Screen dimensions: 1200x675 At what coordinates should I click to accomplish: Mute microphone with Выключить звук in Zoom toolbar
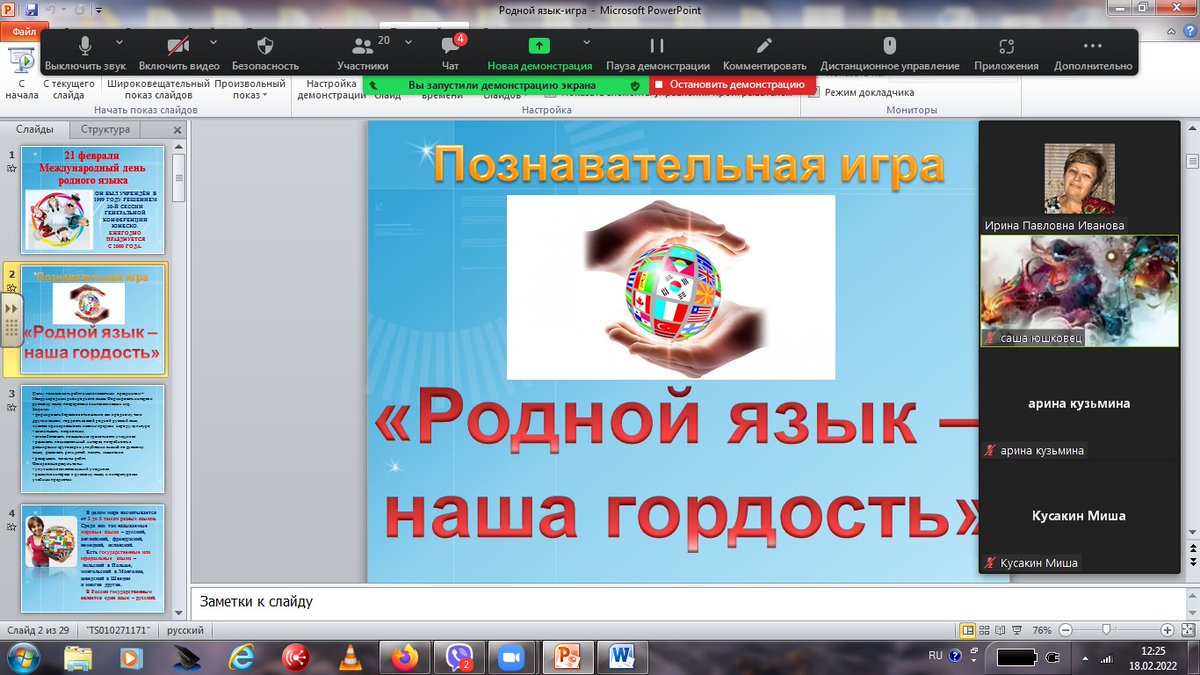tap(85, 54)
